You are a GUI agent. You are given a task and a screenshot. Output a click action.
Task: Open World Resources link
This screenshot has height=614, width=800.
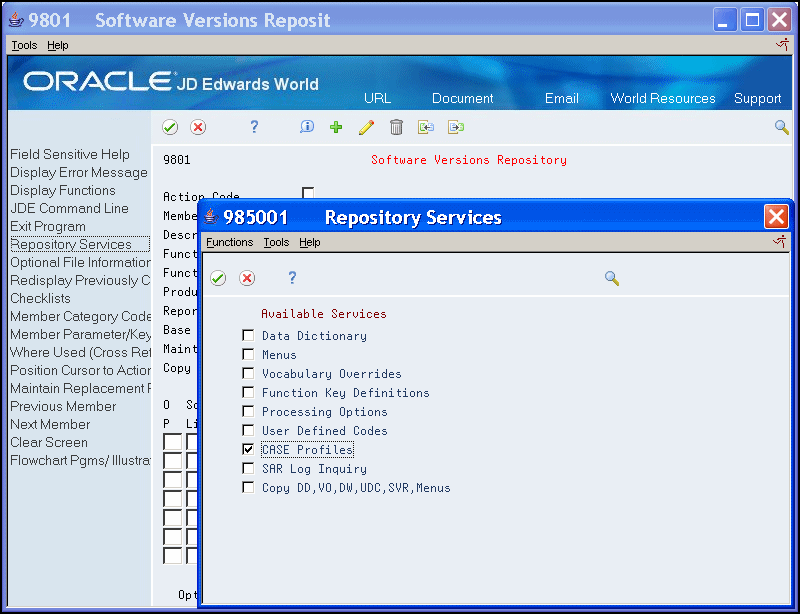[x=663, y=98]
